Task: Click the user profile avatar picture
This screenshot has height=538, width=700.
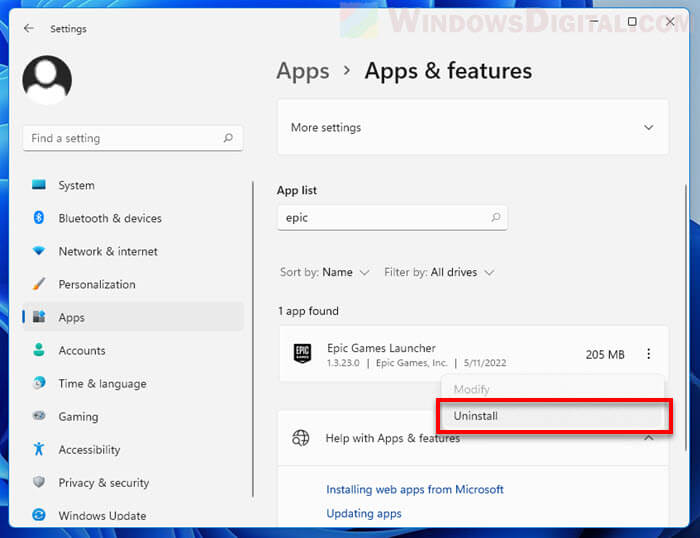Action: click(x=47, y=80)
